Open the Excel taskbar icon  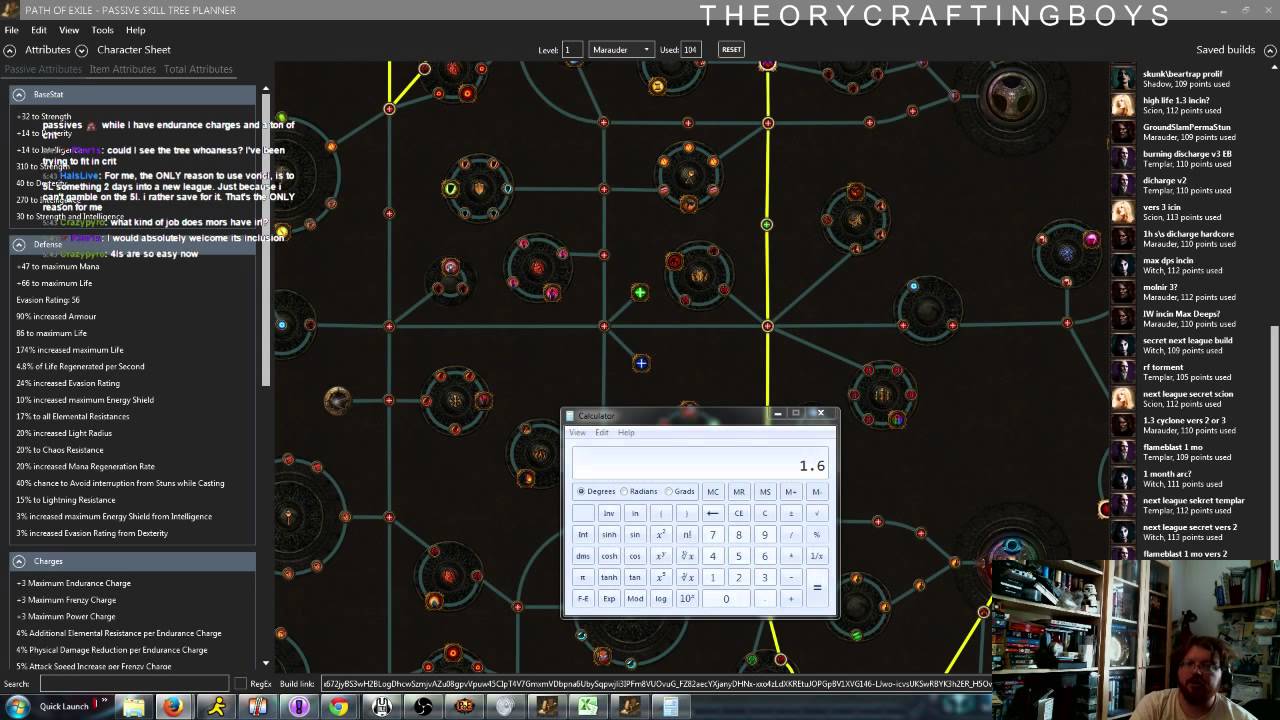coord(587,706)
